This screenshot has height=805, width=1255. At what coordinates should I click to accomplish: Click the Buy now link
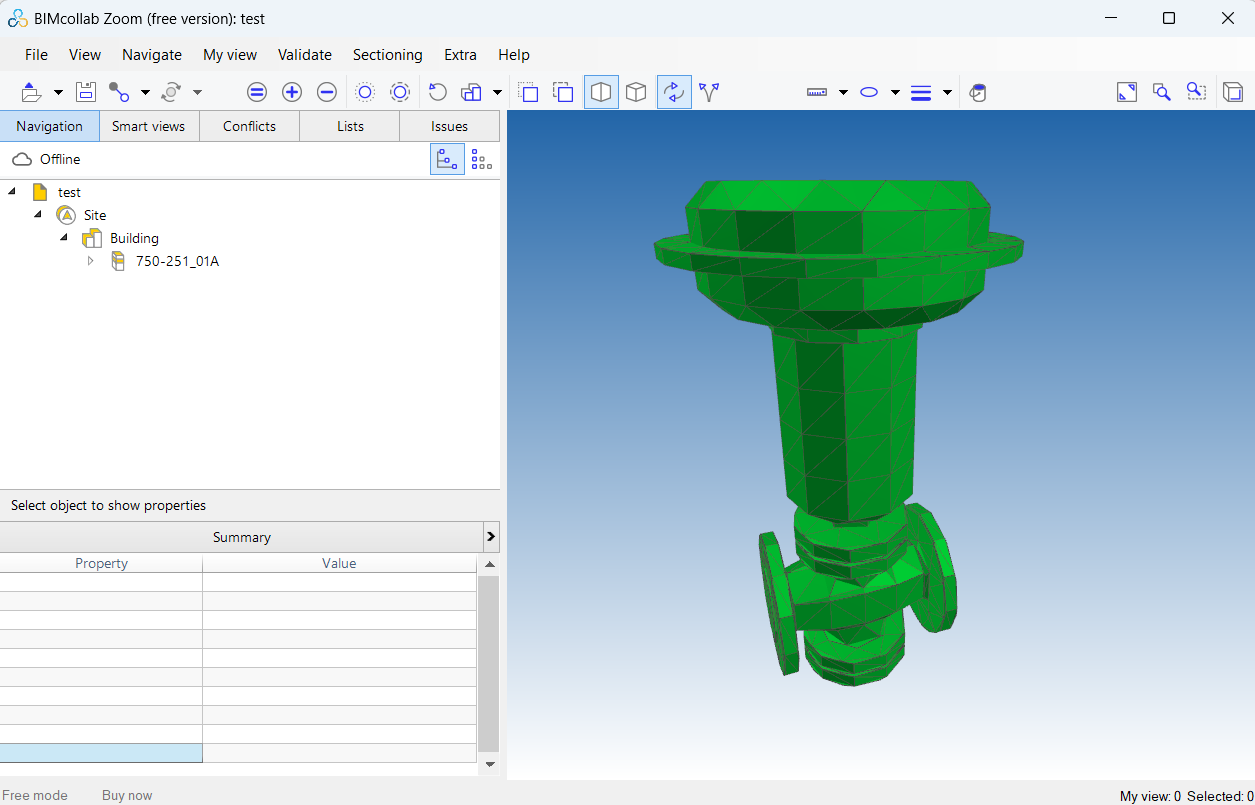tap(127, 795)
